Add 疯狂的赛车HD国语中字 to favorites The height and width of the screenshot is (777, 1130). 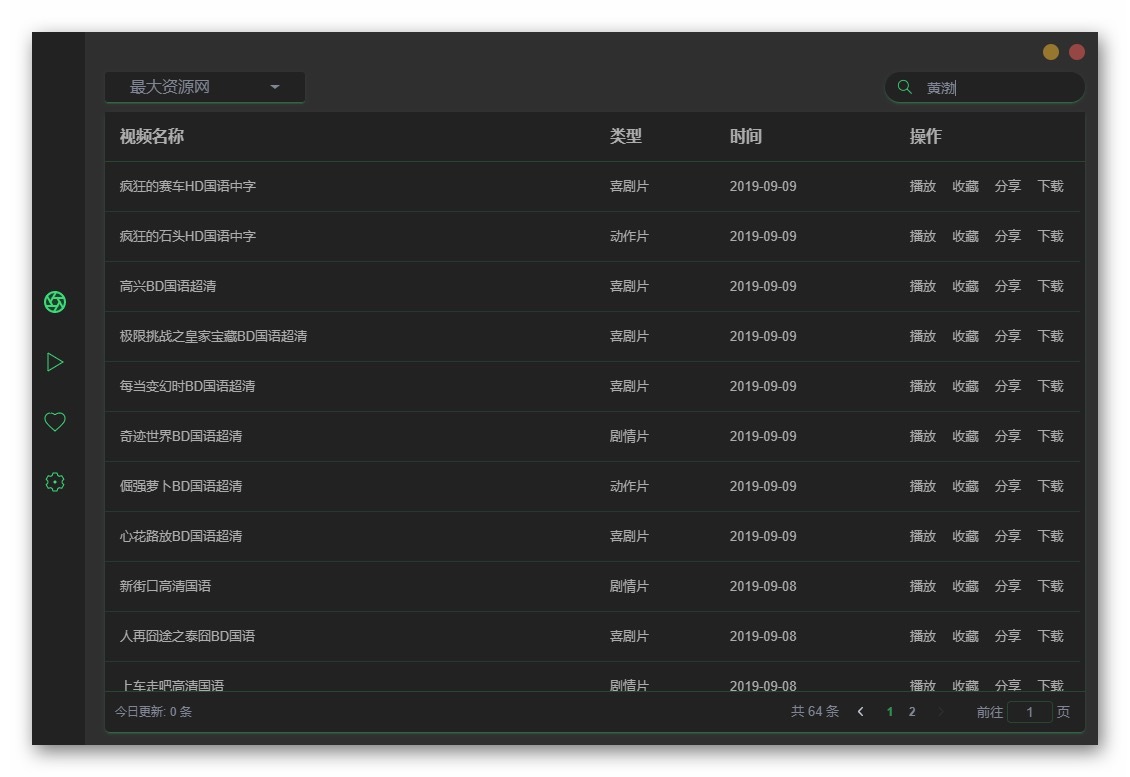point(965,187)
